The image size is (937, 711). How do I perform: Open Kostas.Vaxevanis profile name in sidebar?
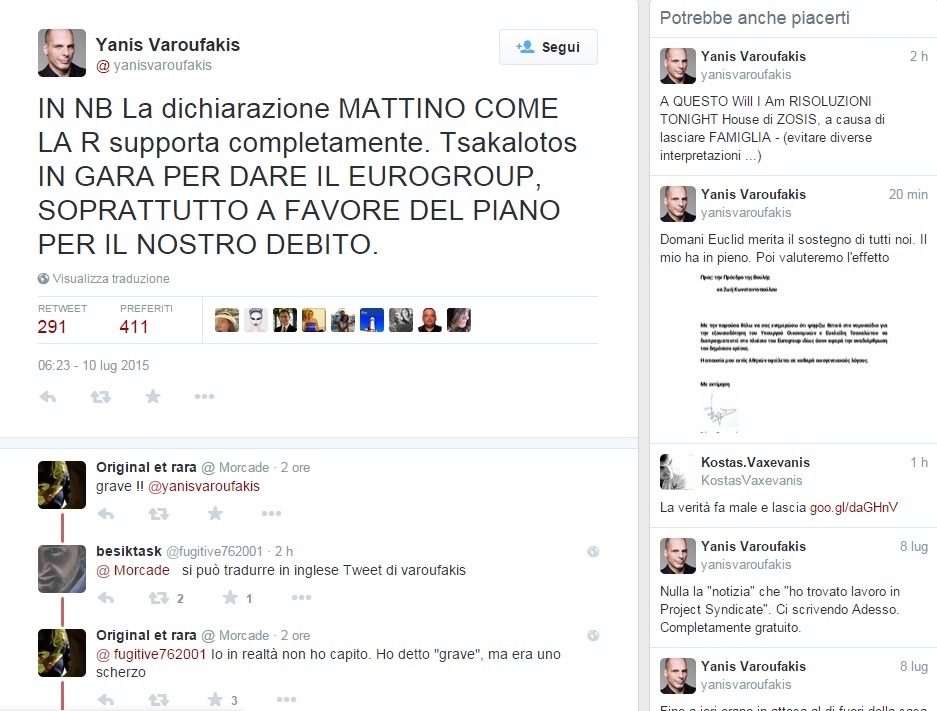(x=755, y=462)
